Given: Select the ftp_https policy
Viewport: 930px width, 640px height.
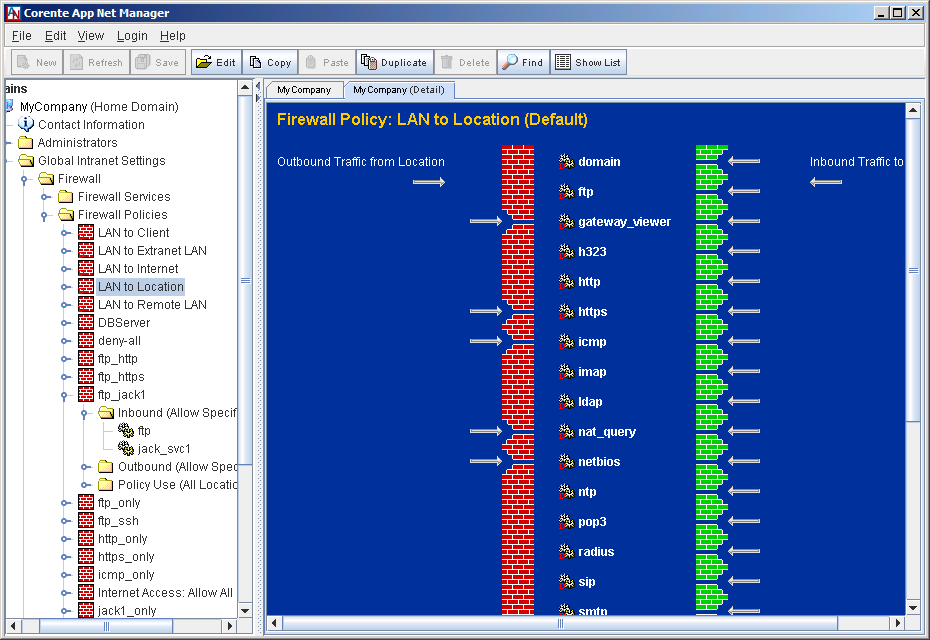Looking at the screenshot, I should (x=121, y=377).
